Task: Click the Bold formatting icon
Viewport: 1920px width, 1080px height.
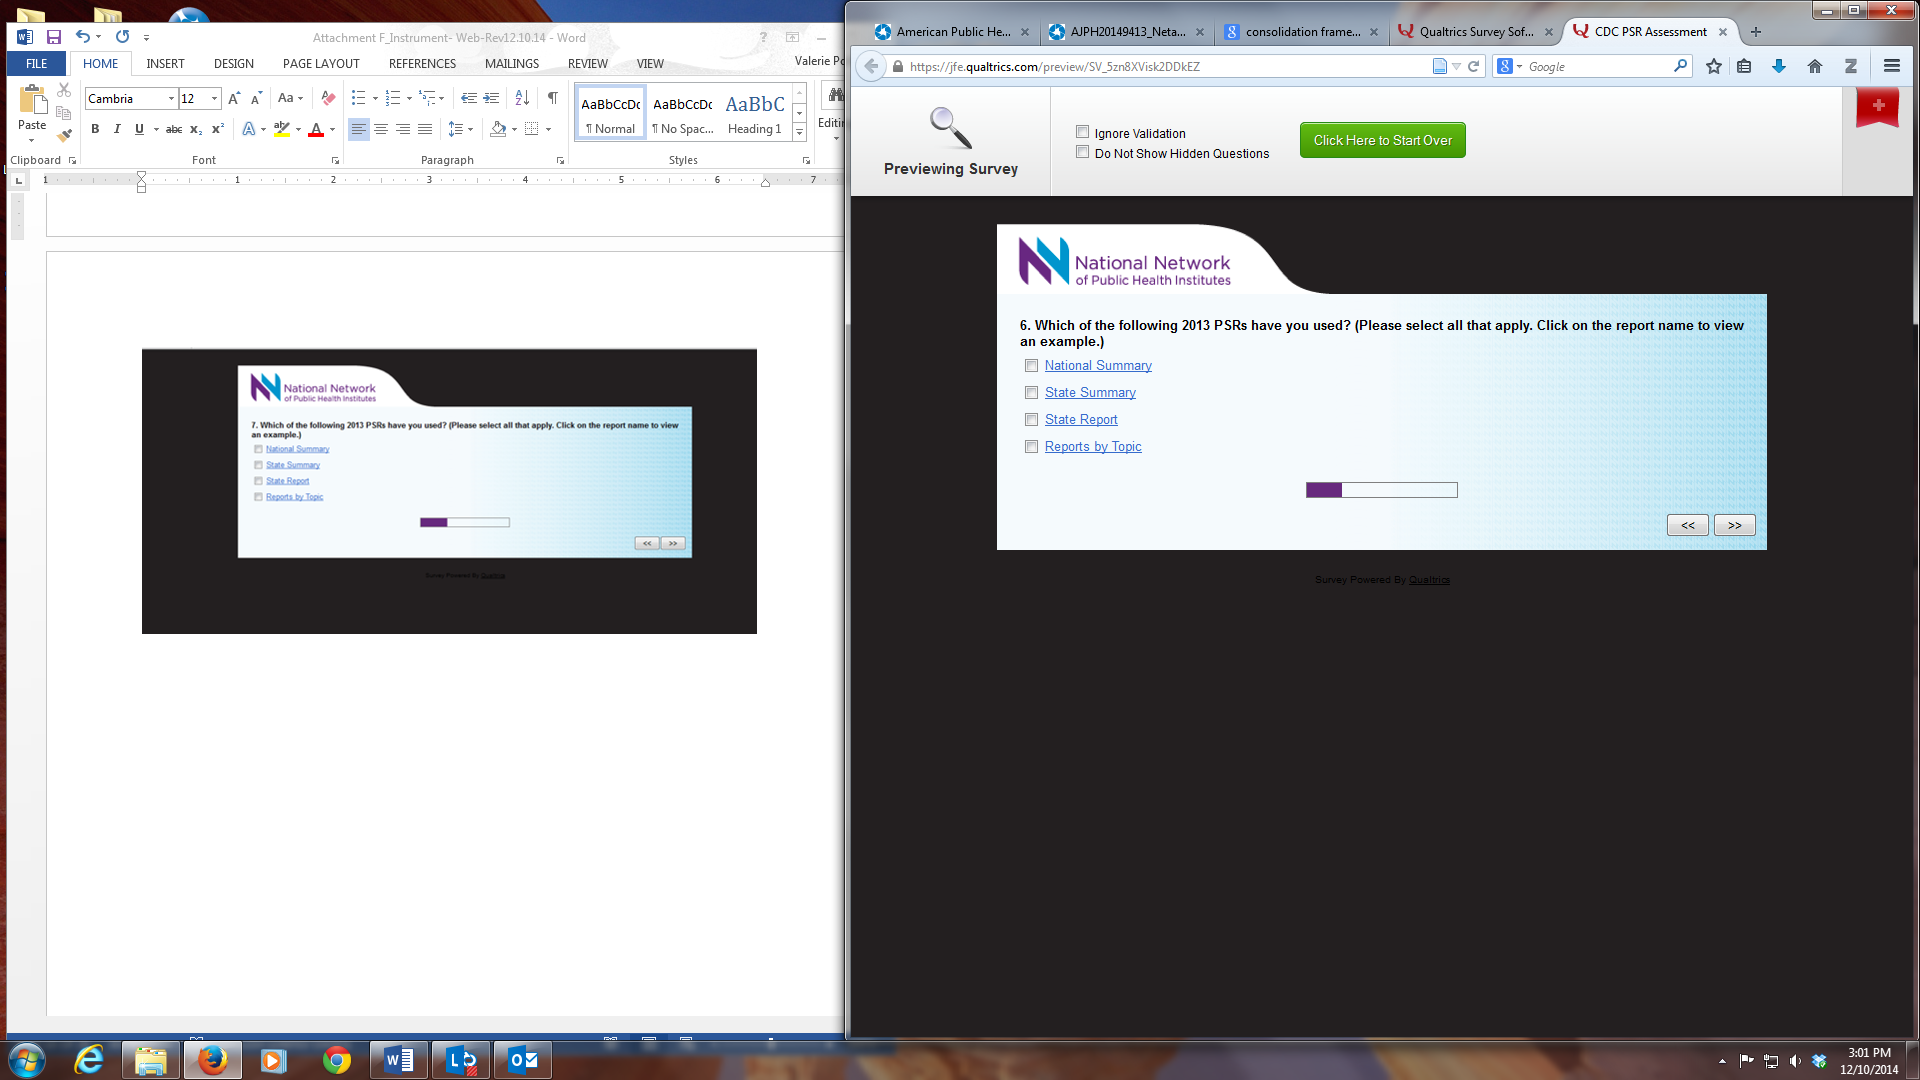Action: (95, 129)
